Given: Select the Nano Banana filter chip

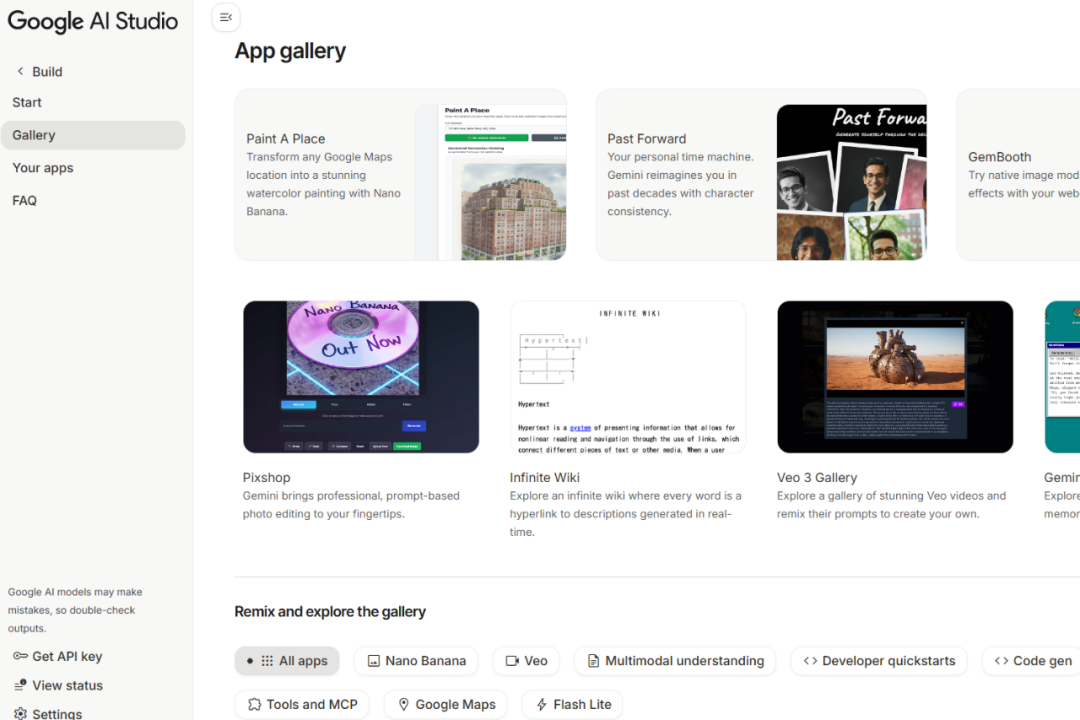Looking at the screenshot, I should tap(416, 661).
